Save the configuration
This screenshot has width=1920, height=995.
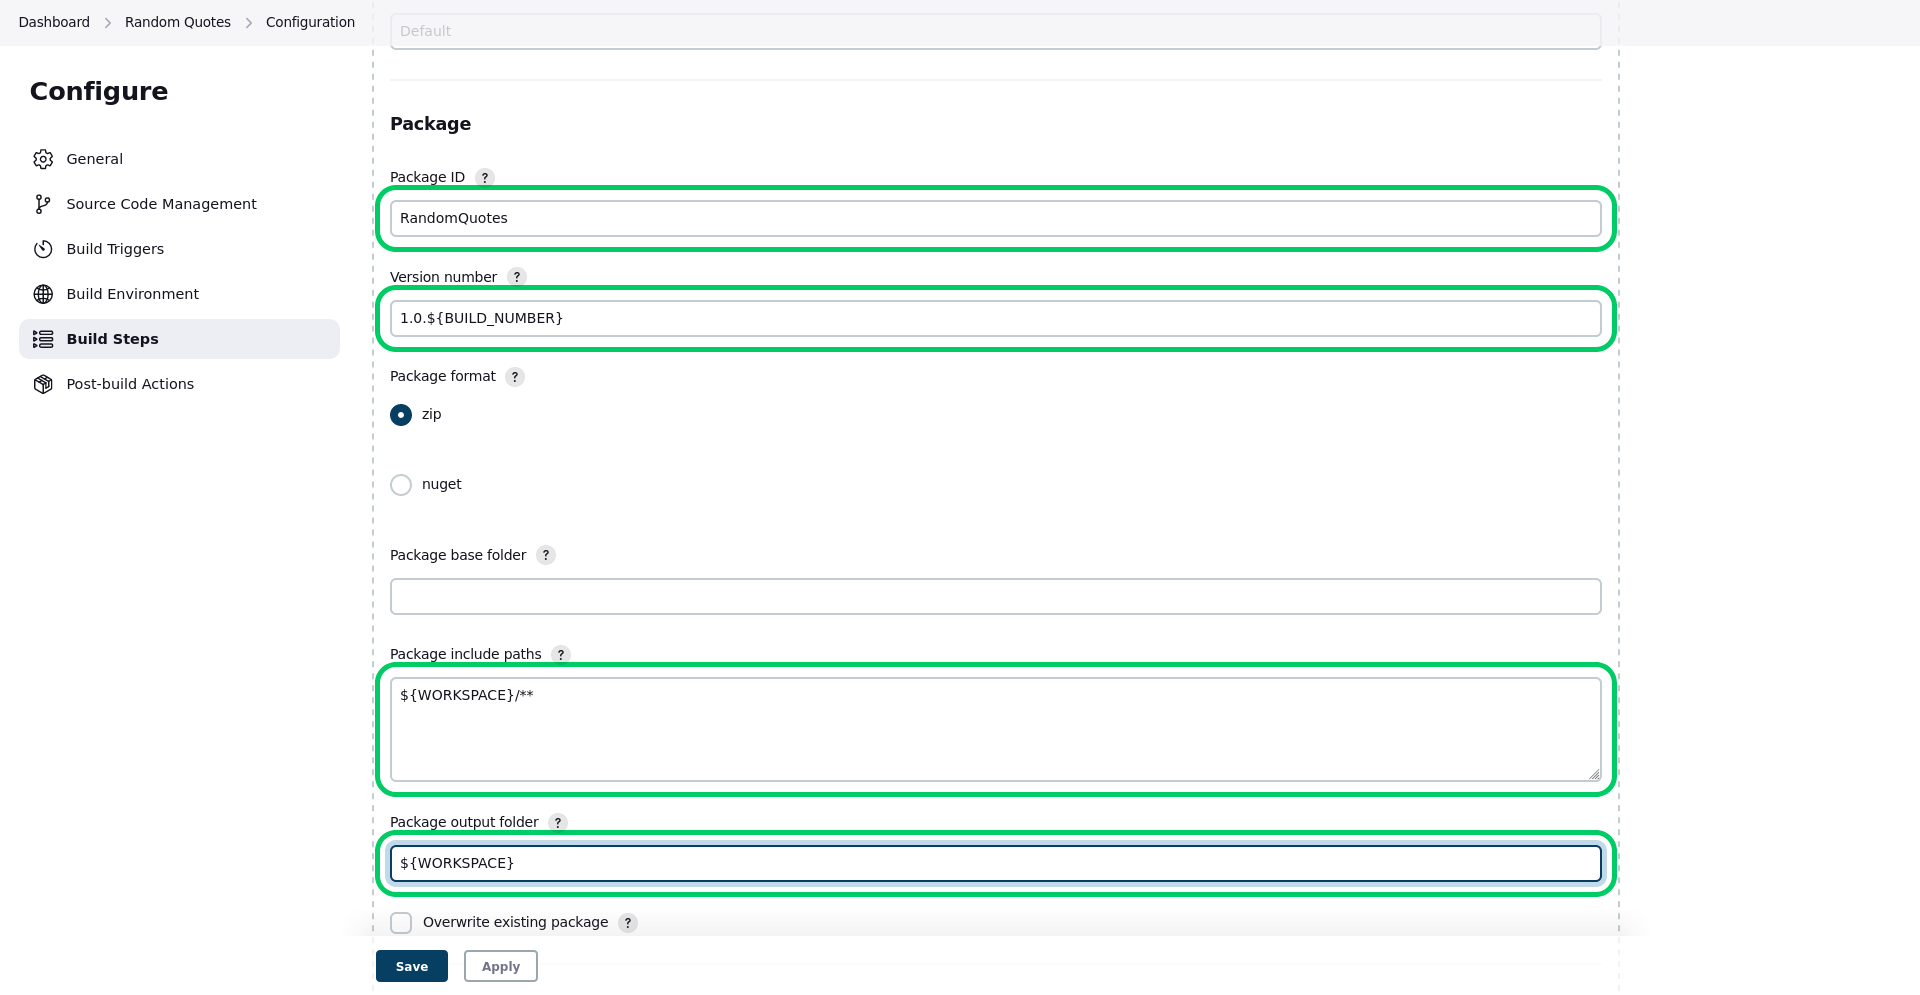point(412,966)
